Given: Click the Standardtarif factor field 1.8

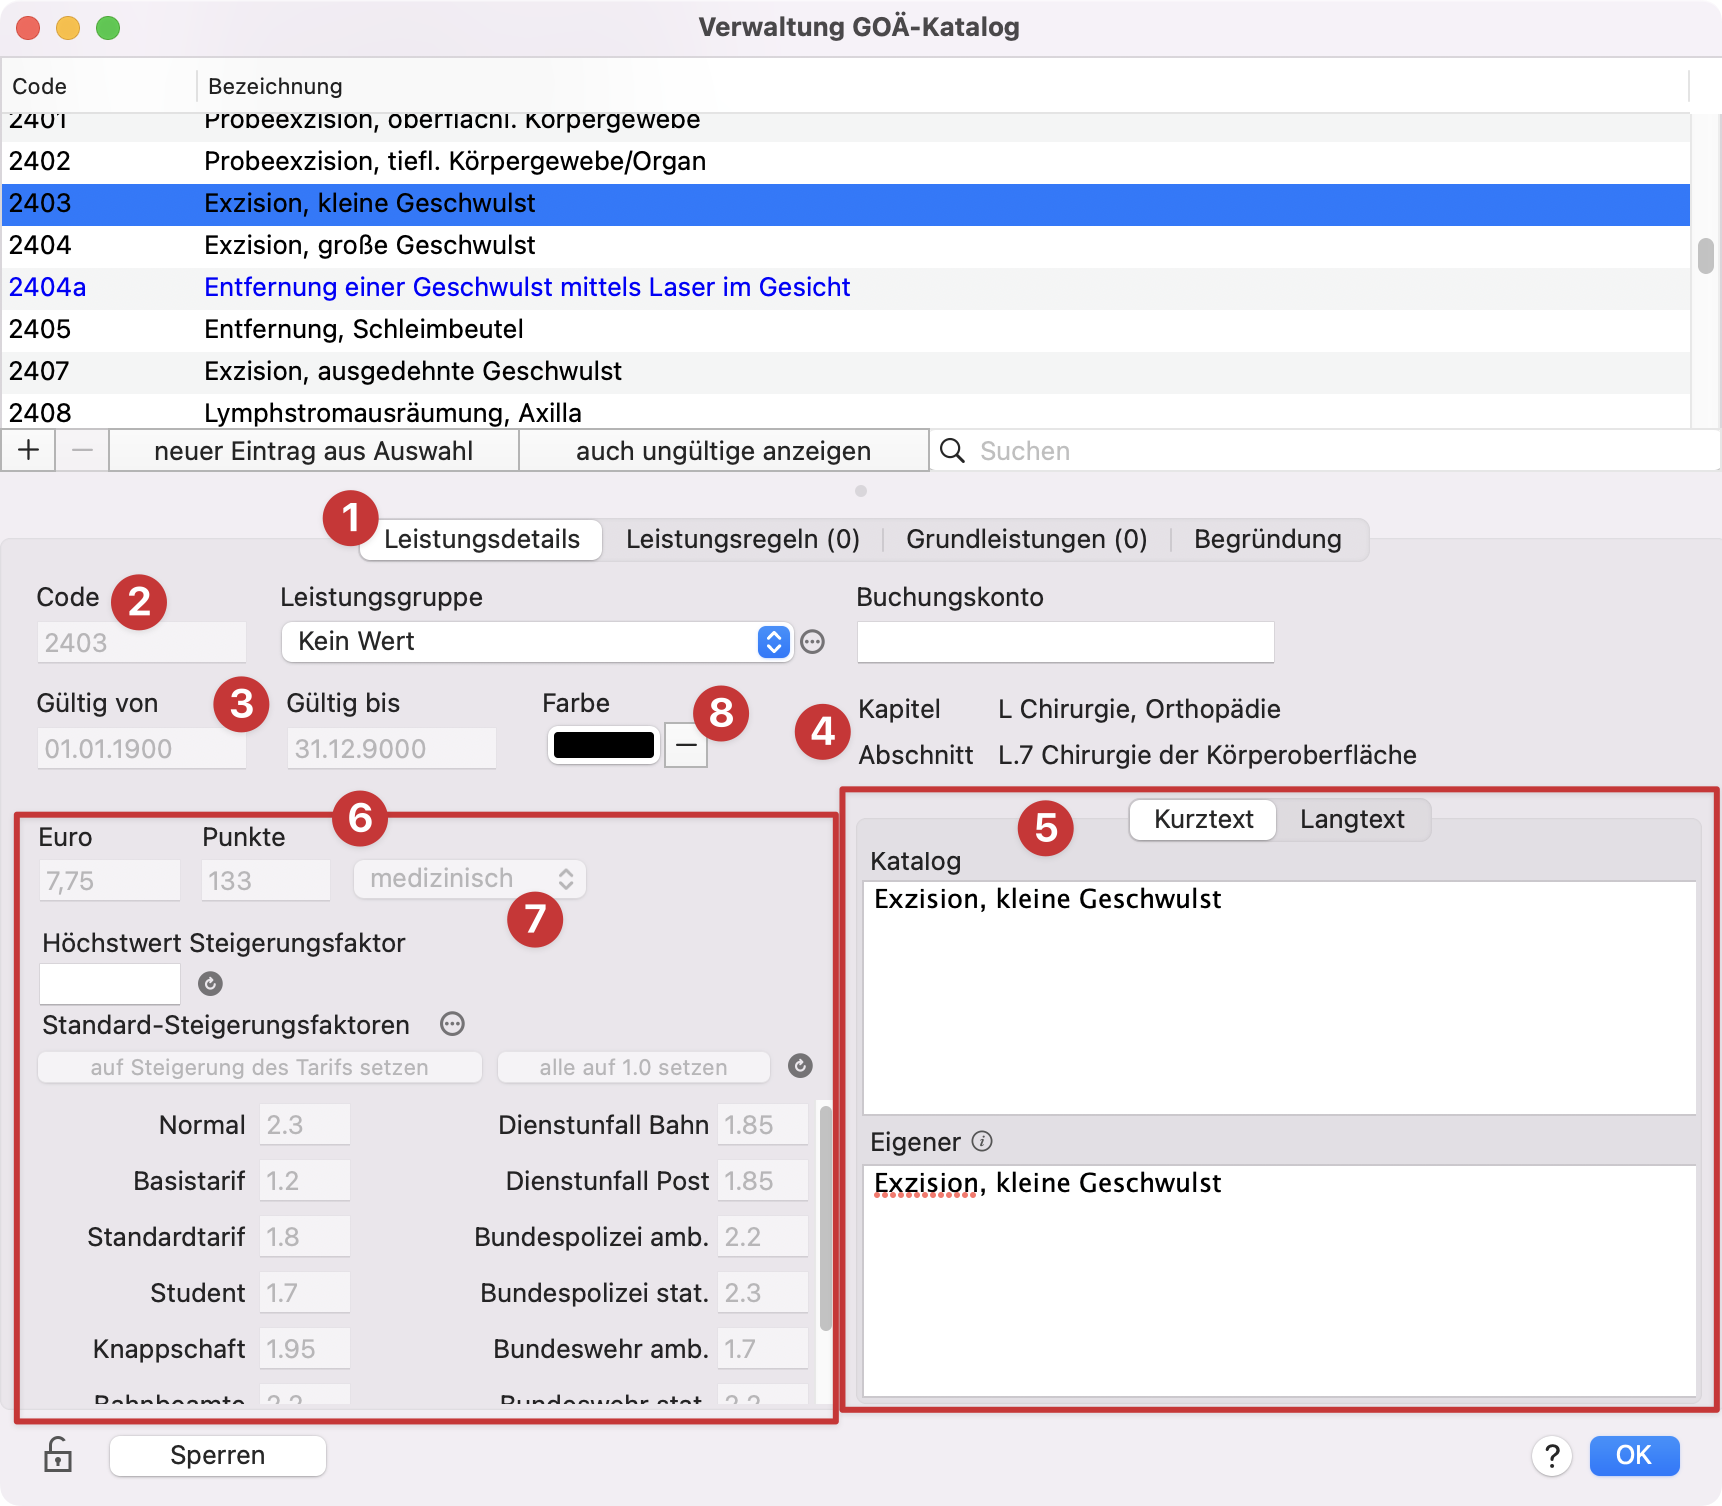Looking at the screenshot, I should click(305, 1237).
